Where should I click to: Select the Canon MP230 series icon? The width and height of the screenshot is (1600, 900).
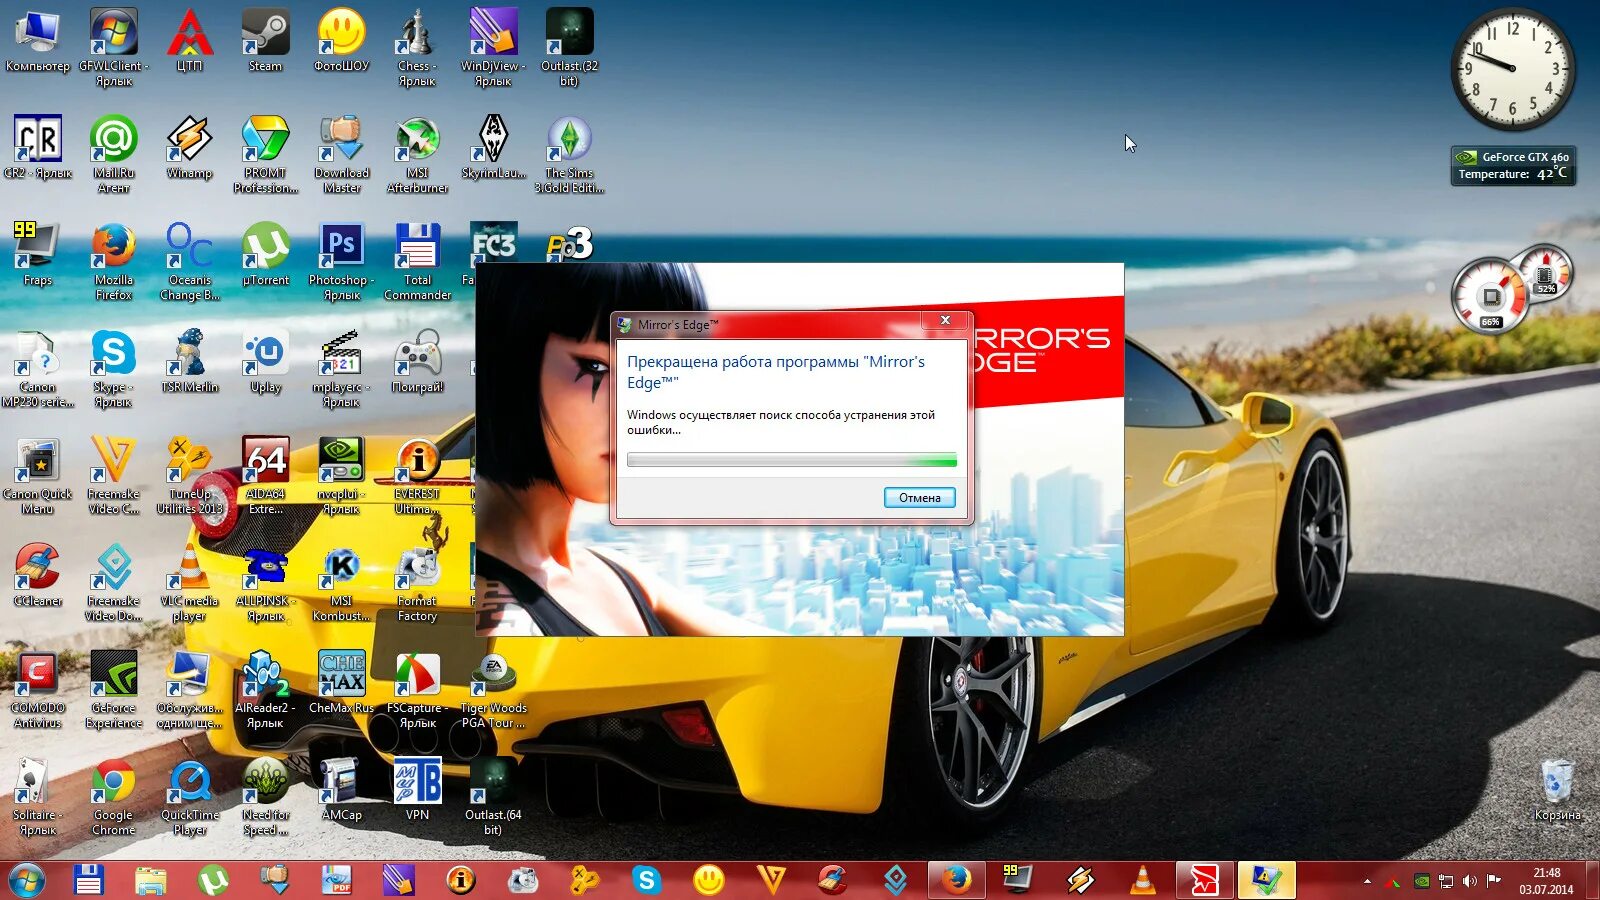click(x=38, y=367)
